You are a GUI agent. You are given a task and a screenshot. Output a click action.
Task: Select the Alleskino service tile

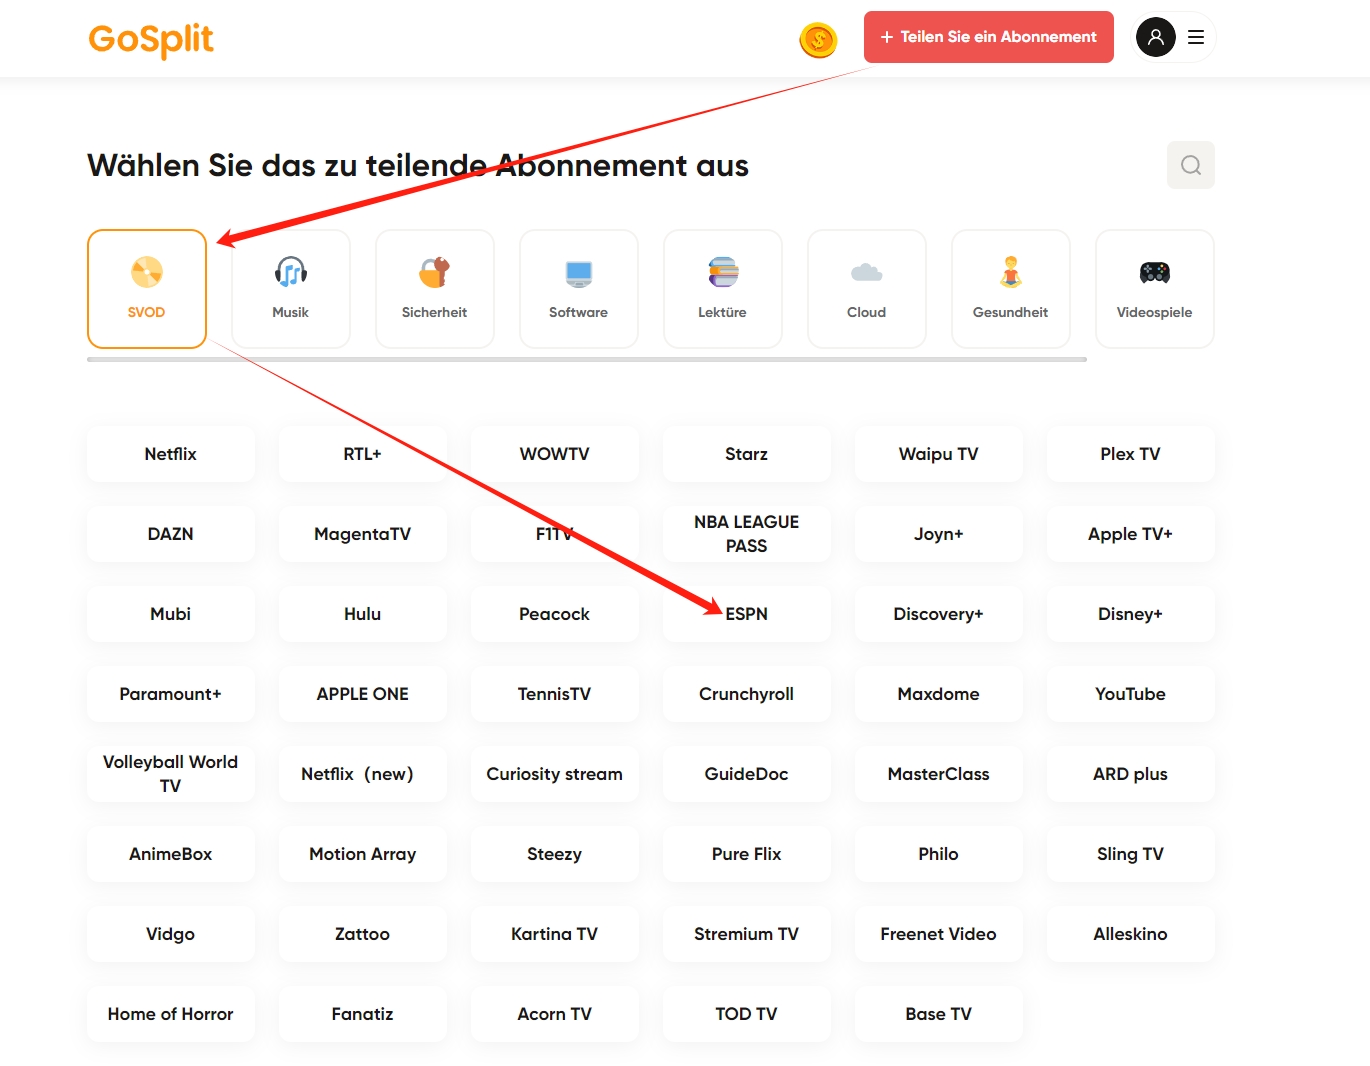pyautogui.click(x=1131, y=934)
